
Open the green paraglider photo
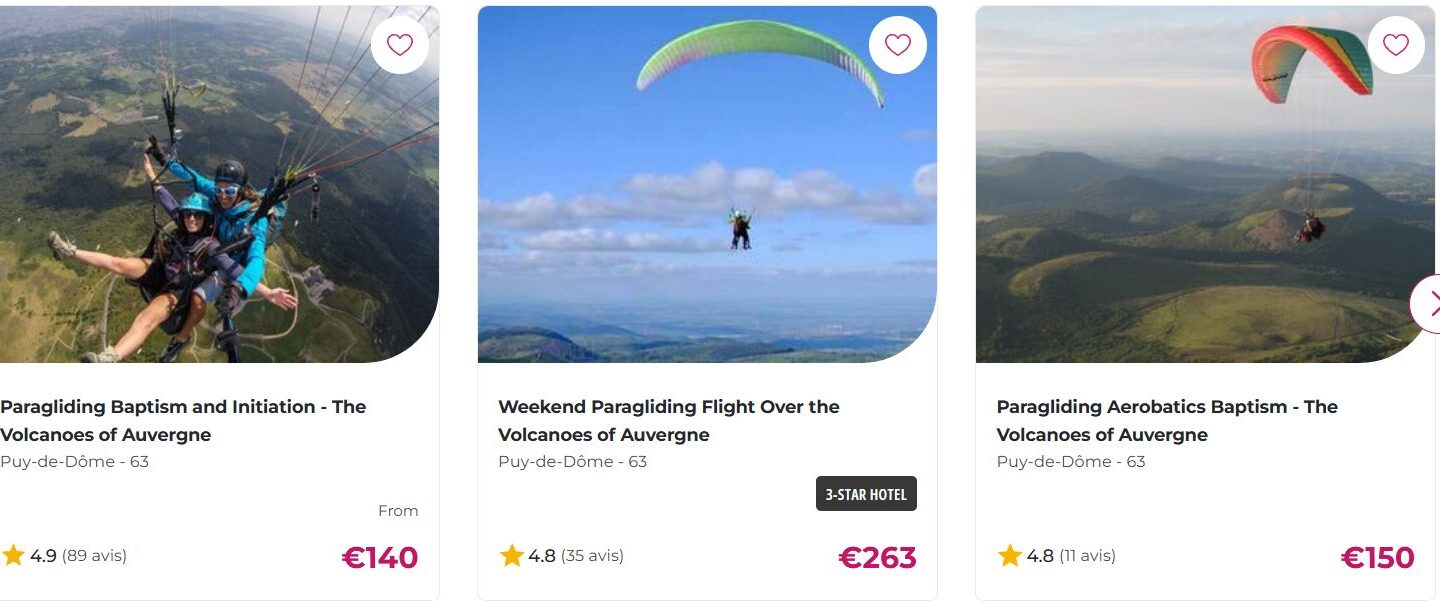[707, 200]
